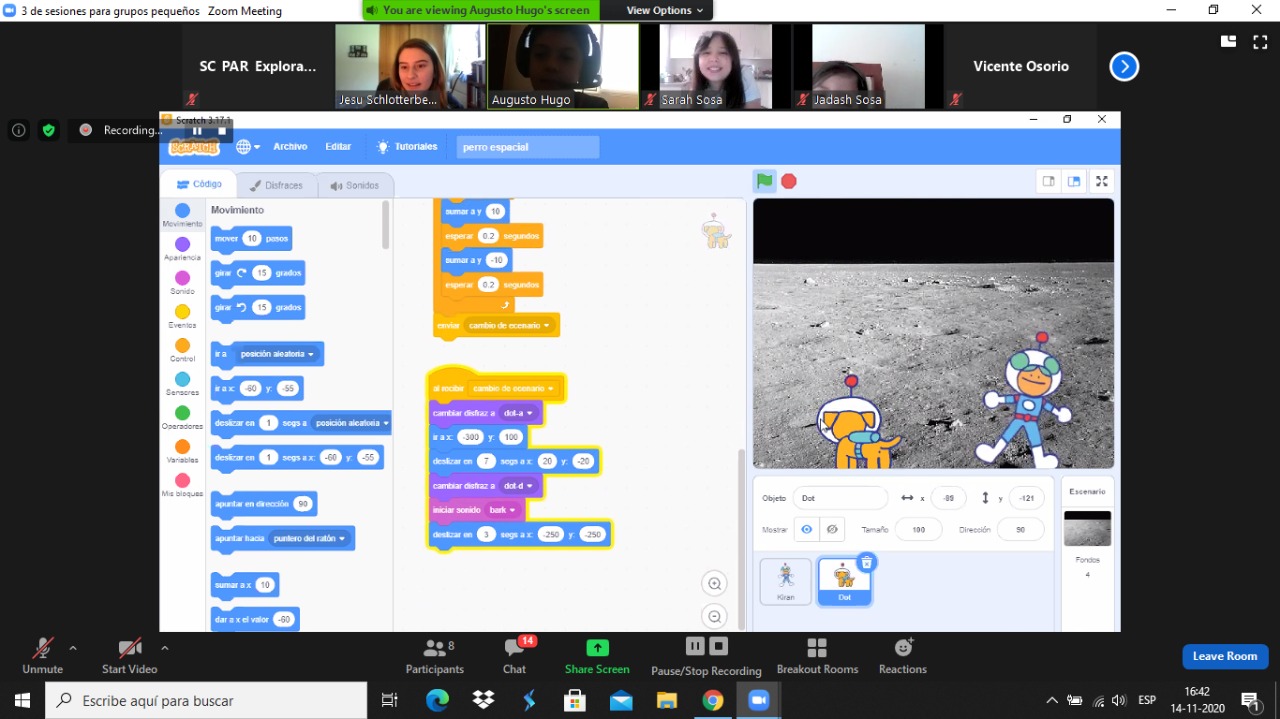Viewport: 1280px width, 719px height.
Task: Open the Archivo menu
Action: [290, 147]
